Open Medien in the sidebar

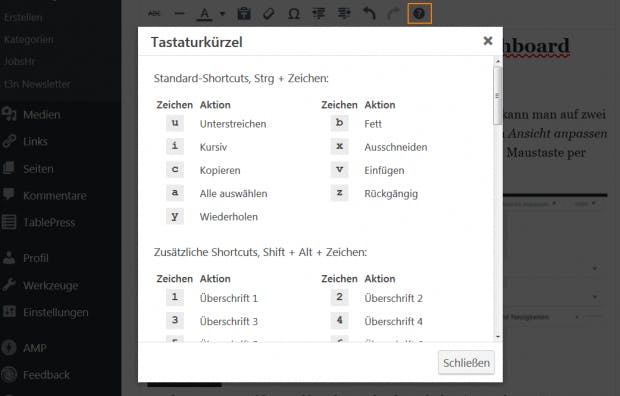[42, 115]
